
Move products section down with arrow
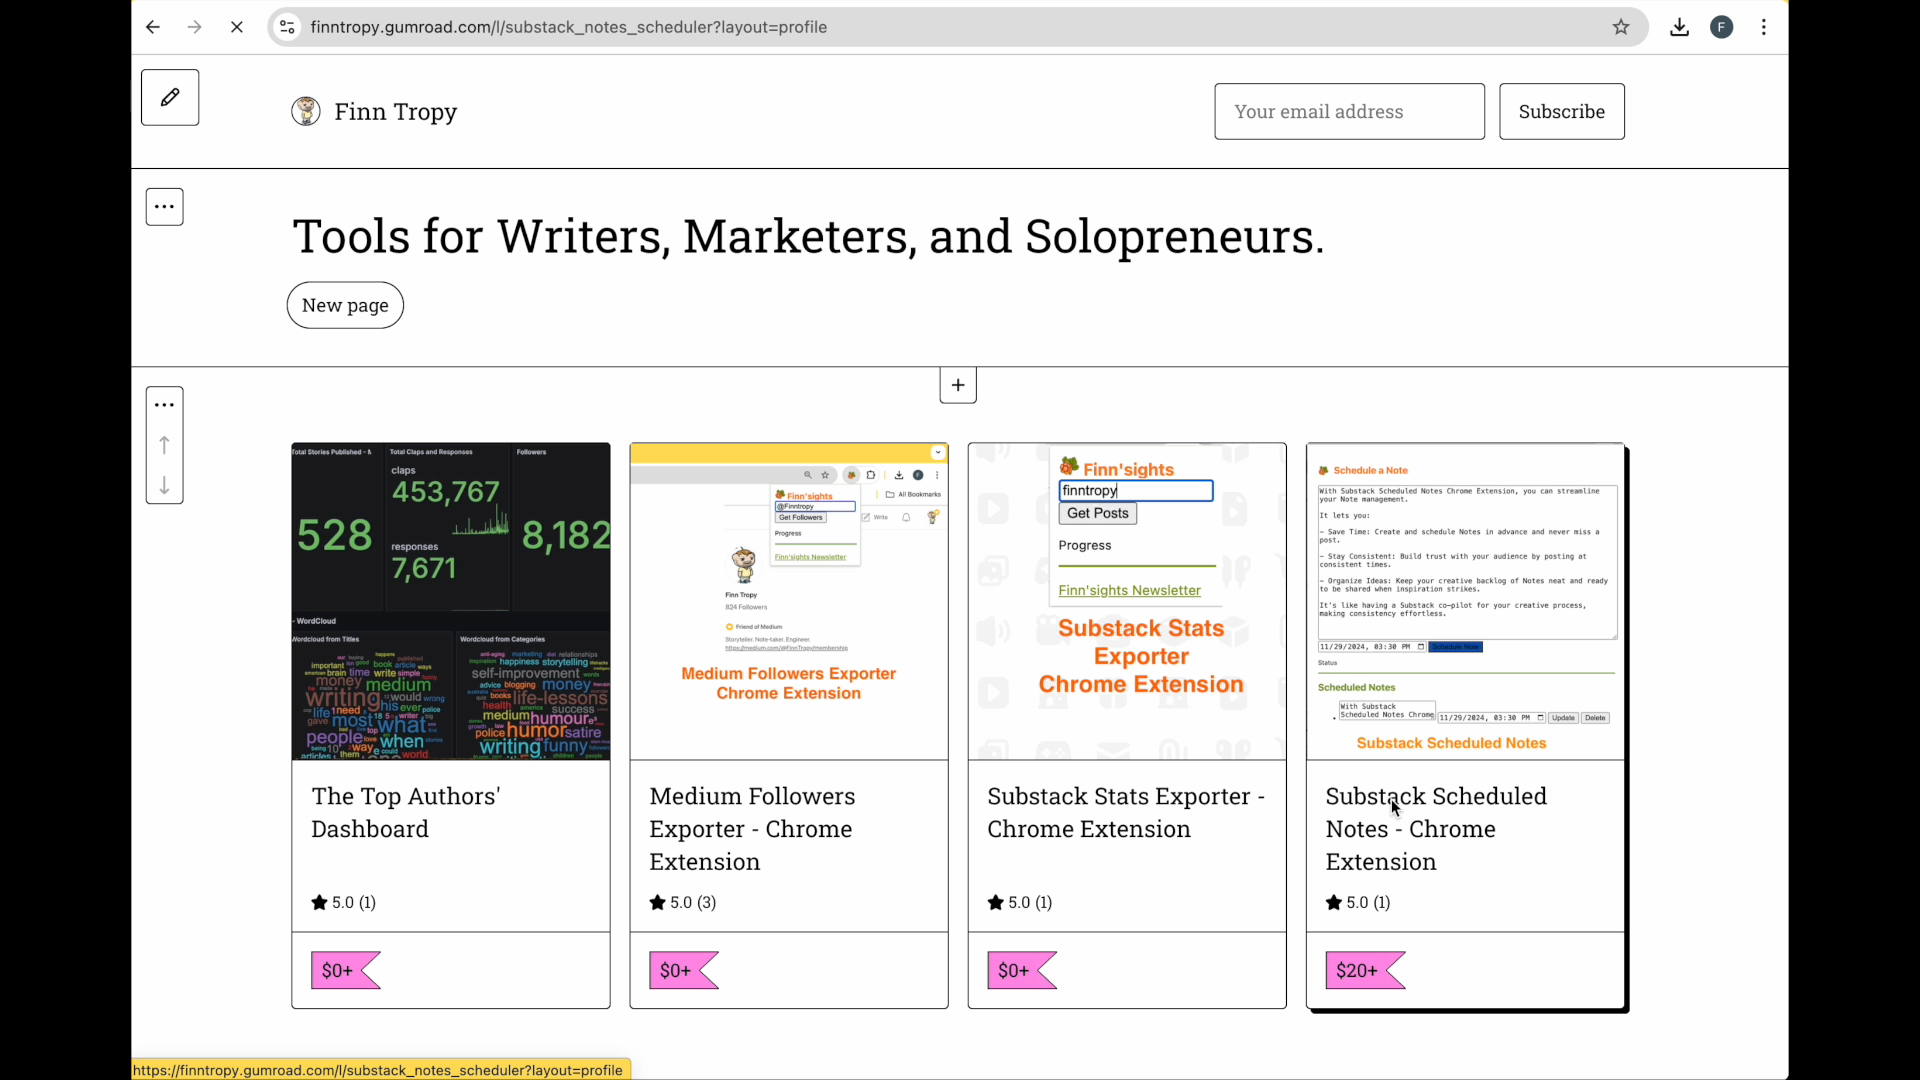(x=165, y=486)
